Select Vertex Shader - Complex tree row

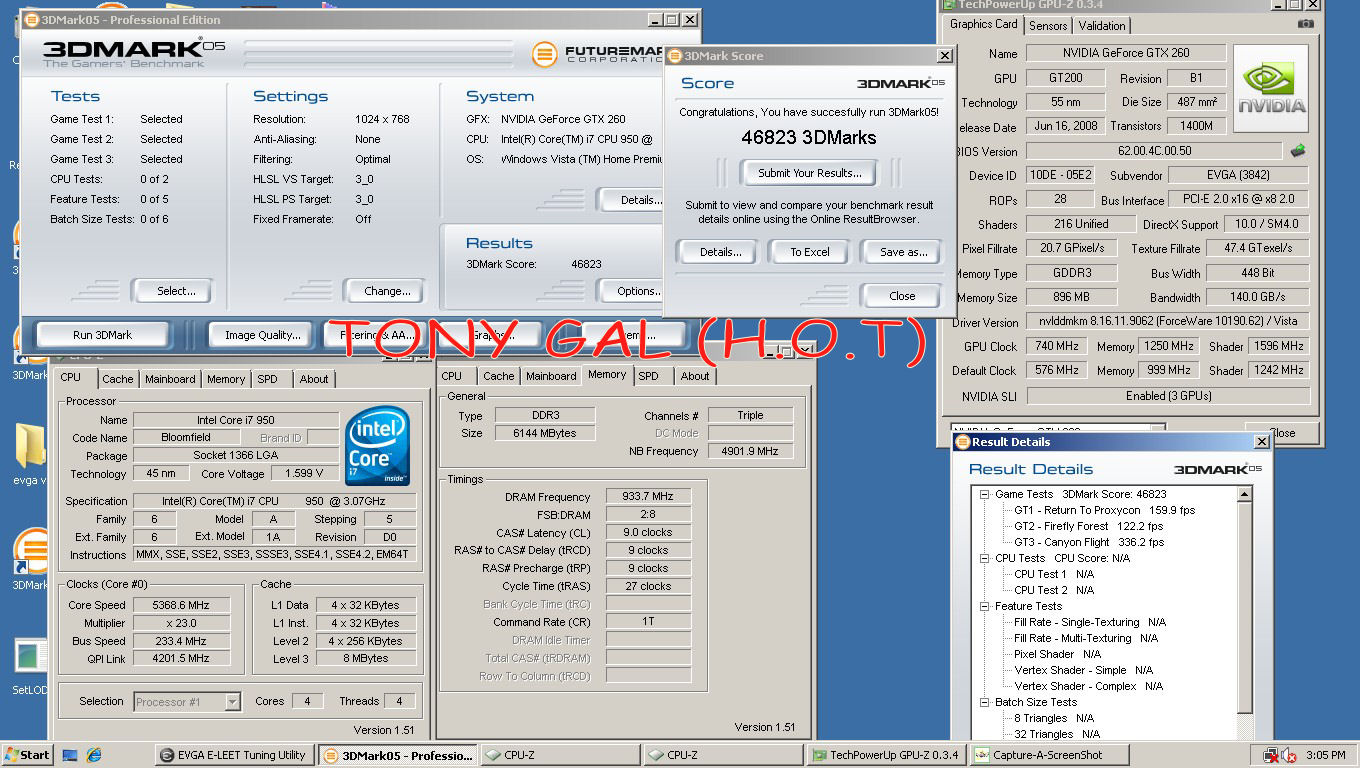point(1088,686)
